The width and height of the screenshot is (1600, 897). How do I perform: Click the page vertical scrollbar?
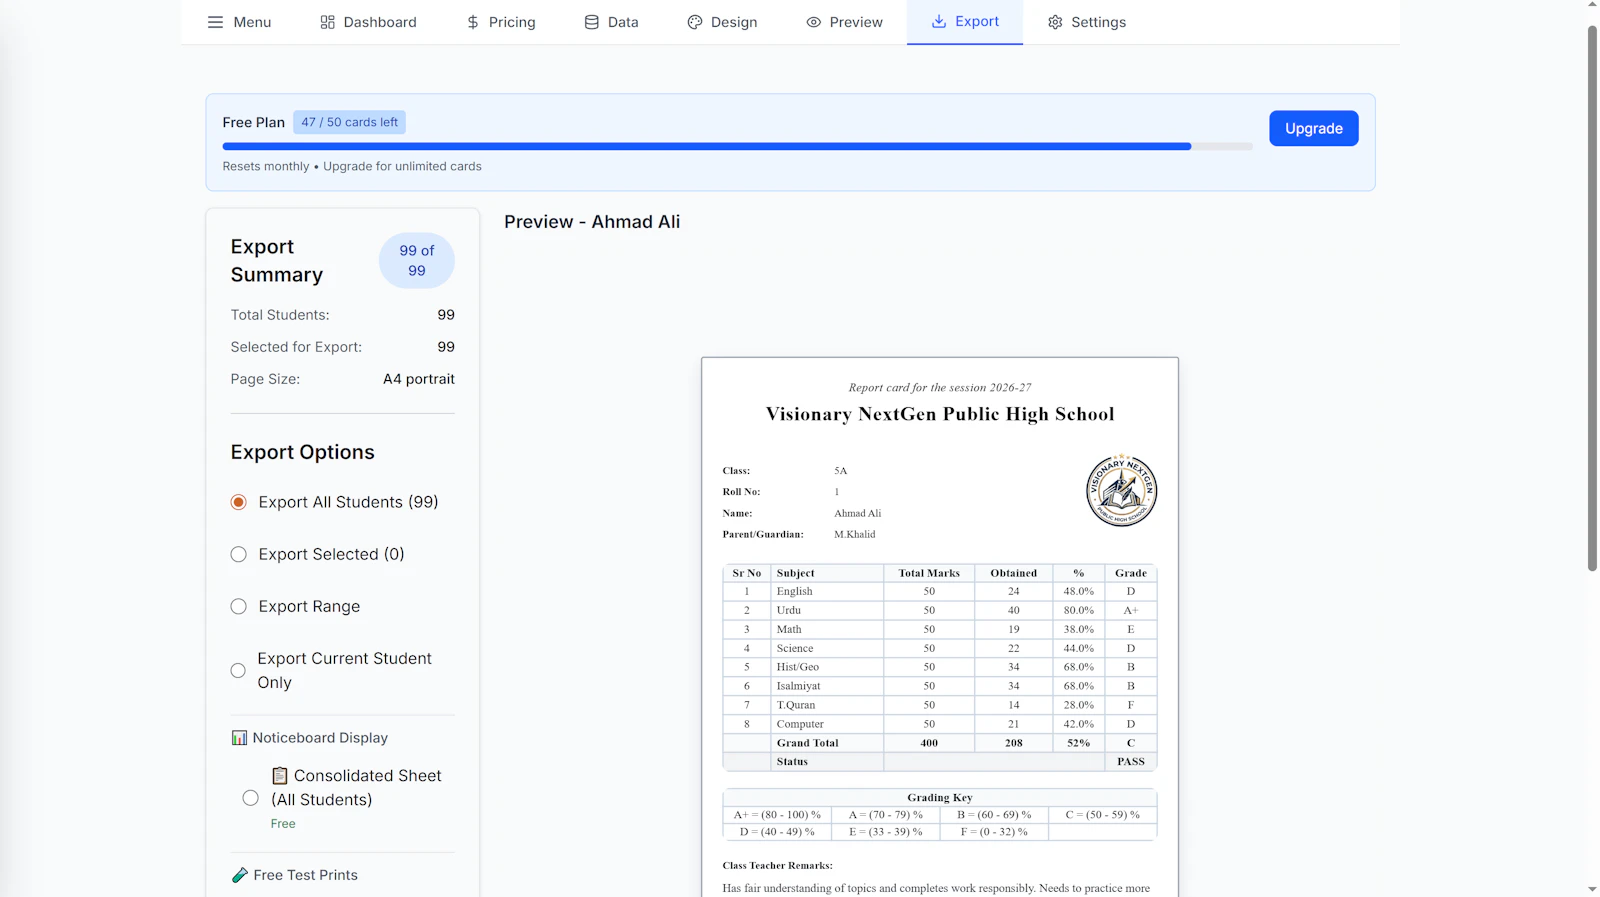[x=1592, y=298]
